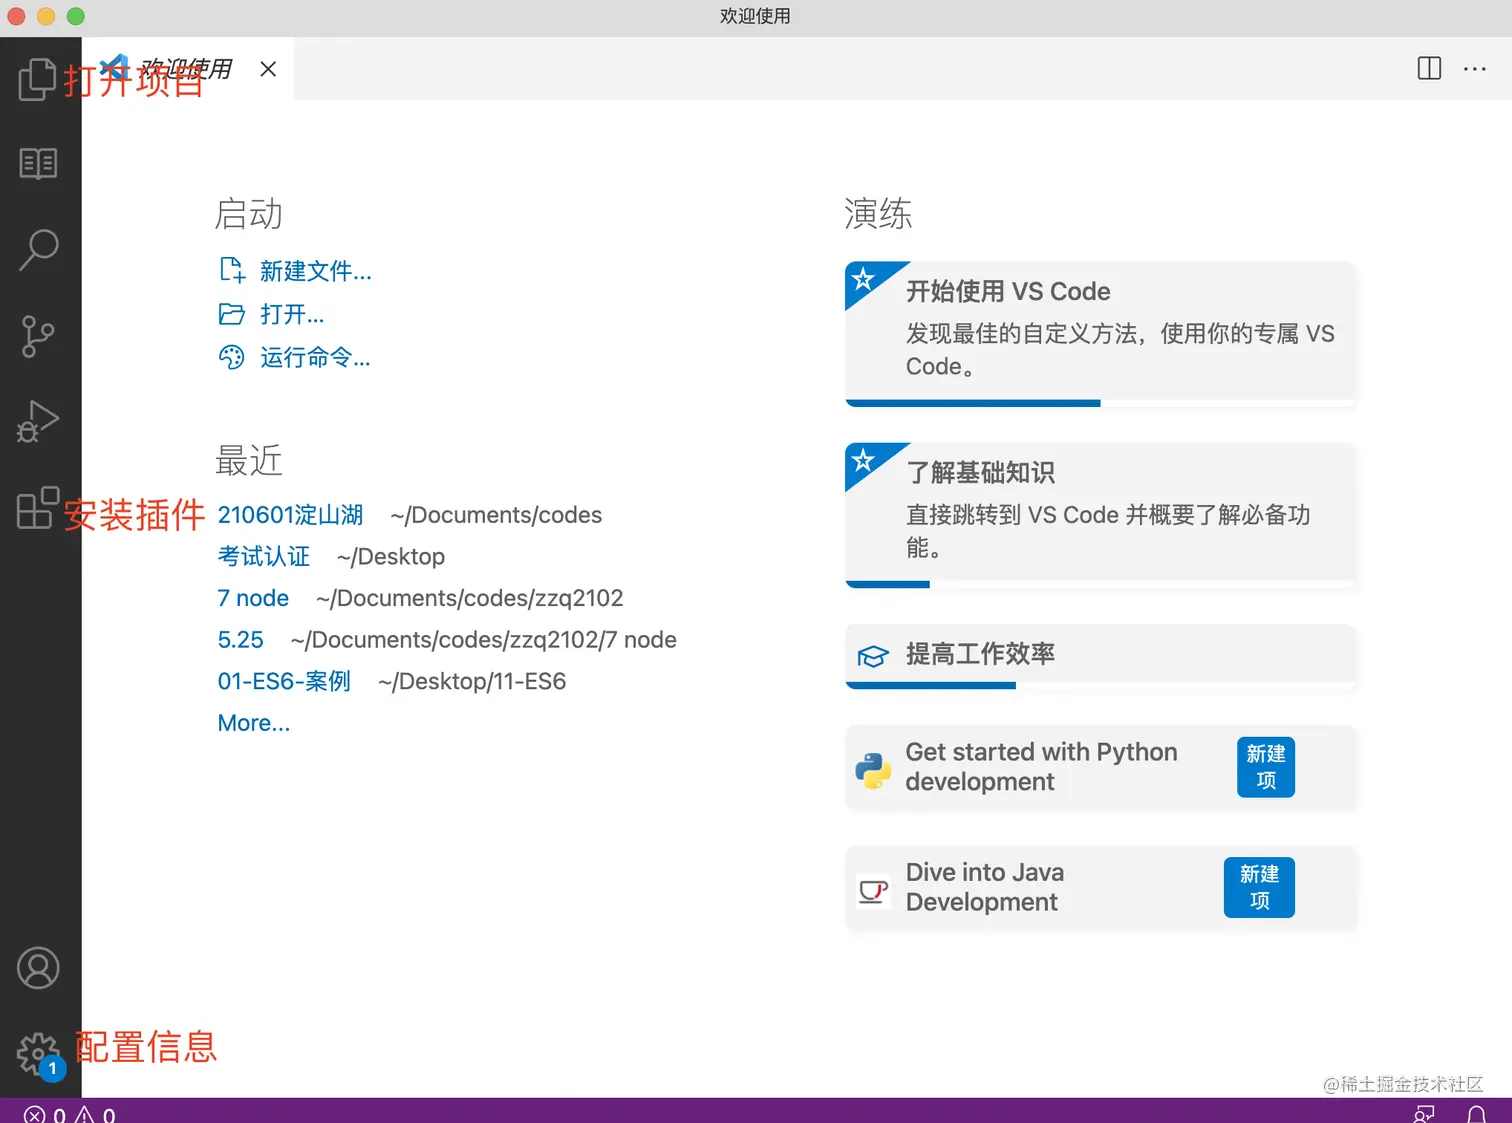Click the 启动 section heading

249,214
